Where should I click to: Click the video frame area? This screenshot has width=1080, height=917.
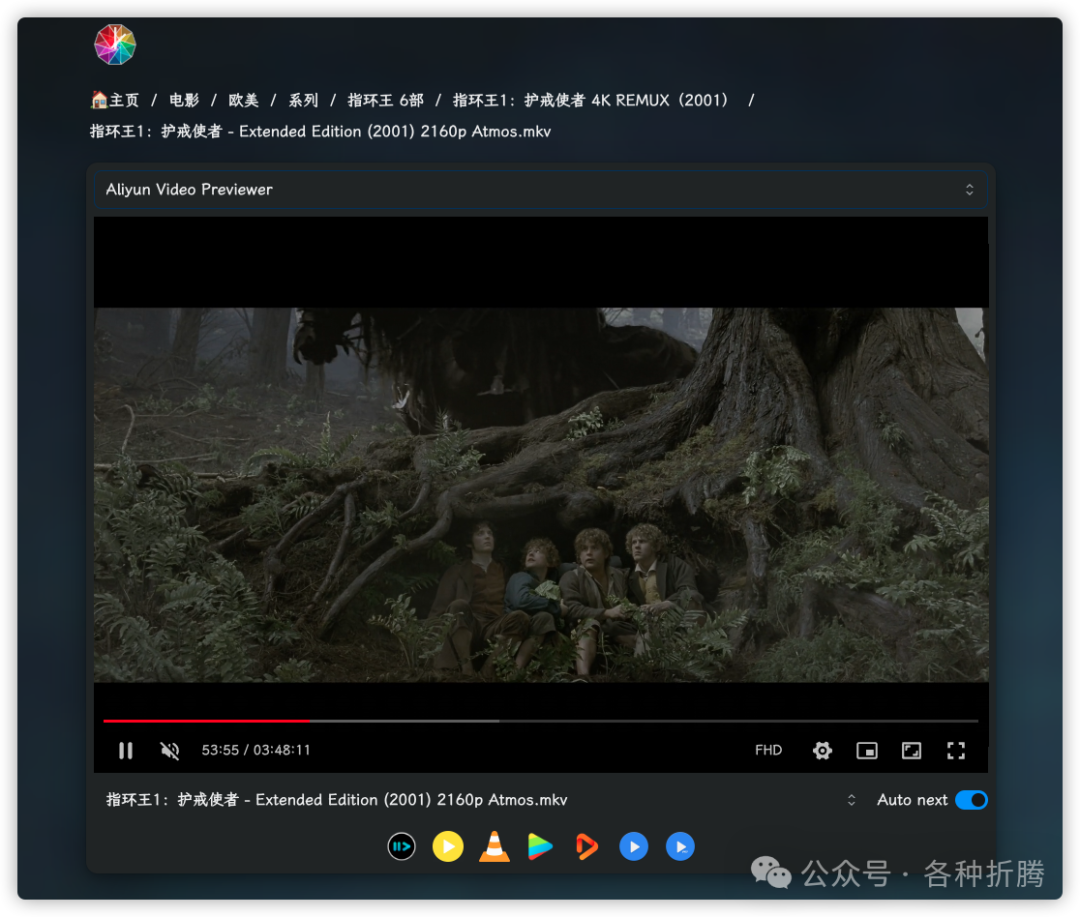[541, 495]
